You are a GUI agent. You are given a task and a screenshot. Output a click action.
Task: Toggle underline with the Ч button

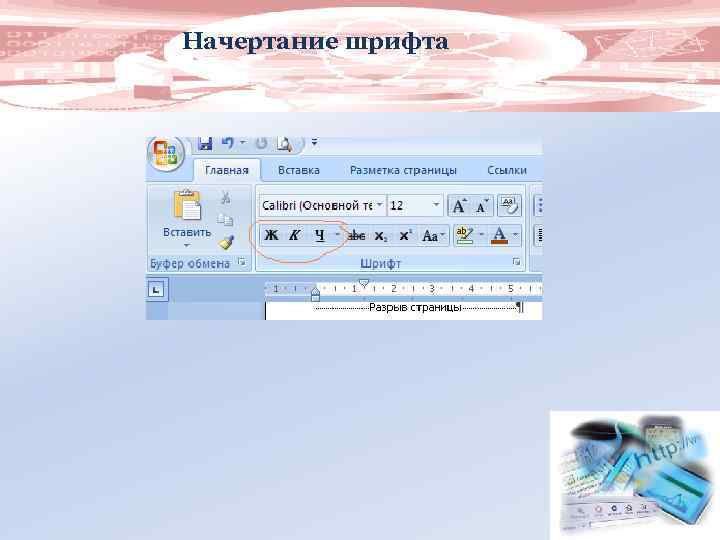coord(320,236)
